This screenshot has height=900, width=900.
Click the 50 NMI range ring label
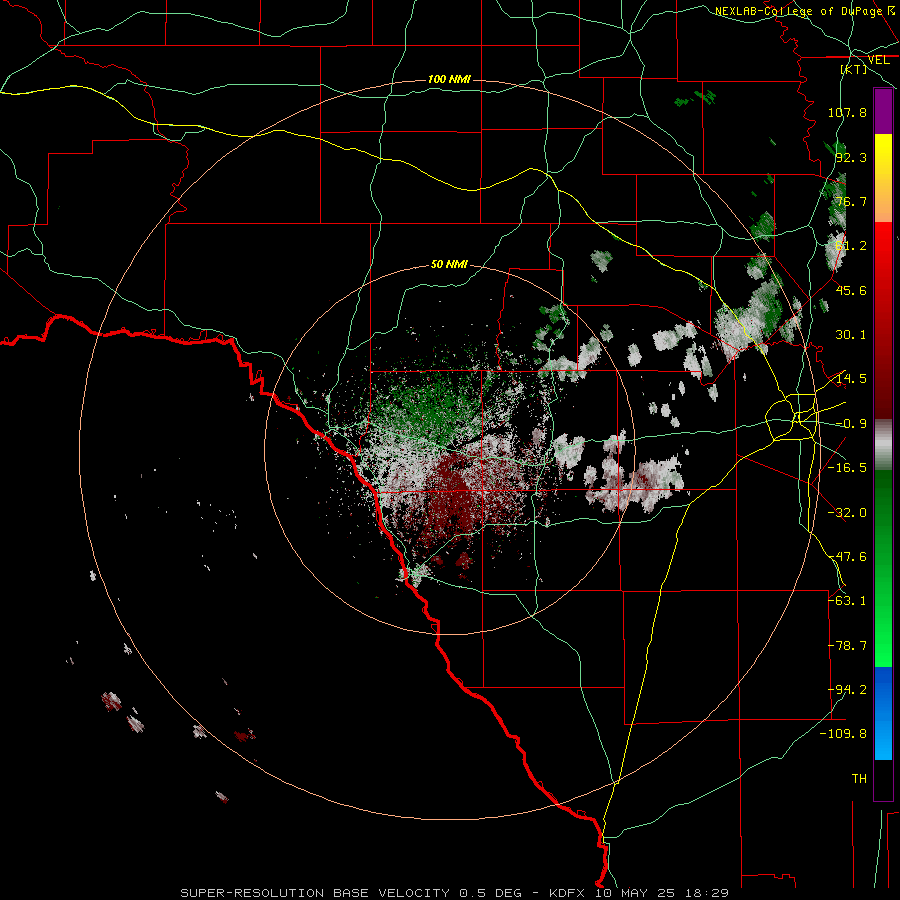(x=449, y=264)
